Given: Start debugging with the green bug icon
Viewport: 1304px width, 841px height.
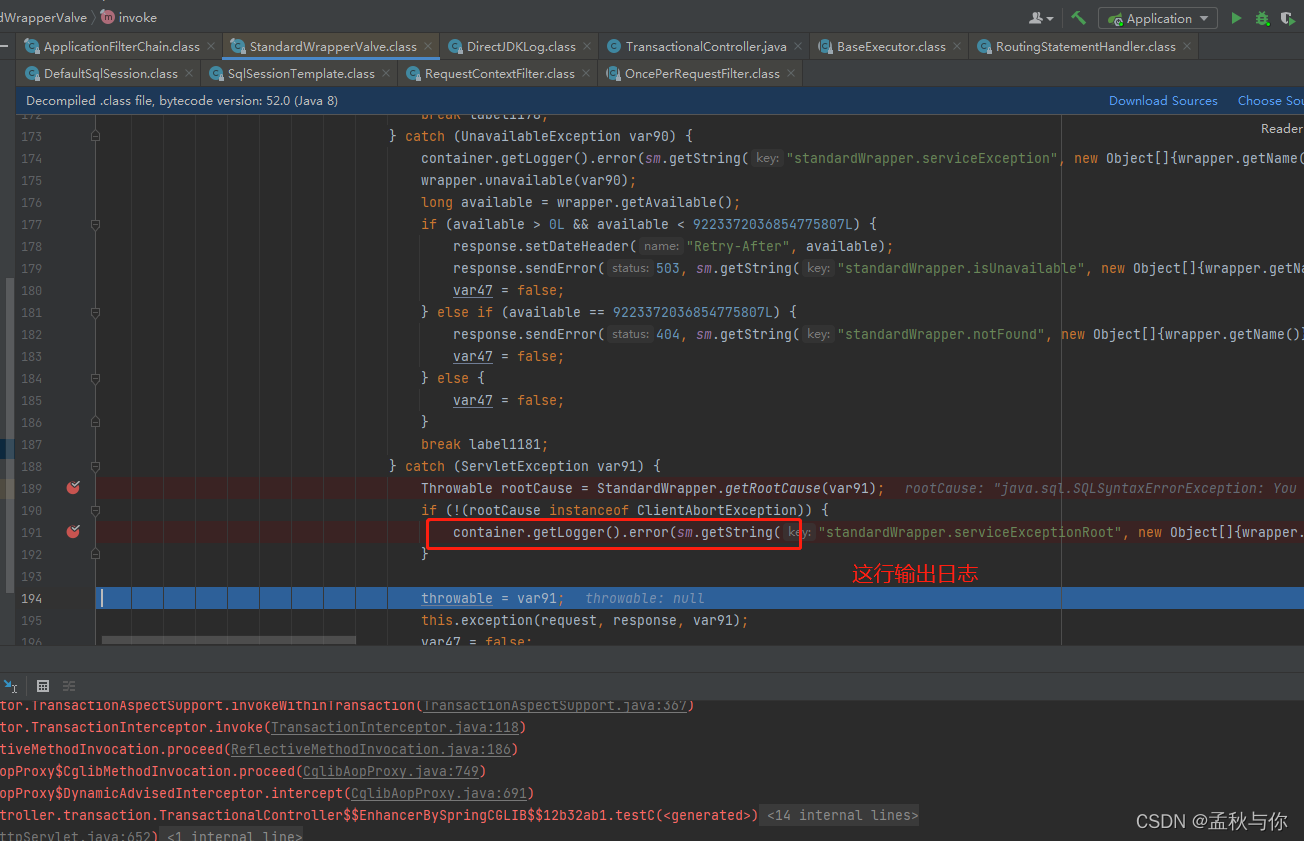Looking at the screenshot, I should click(1262, 18).
